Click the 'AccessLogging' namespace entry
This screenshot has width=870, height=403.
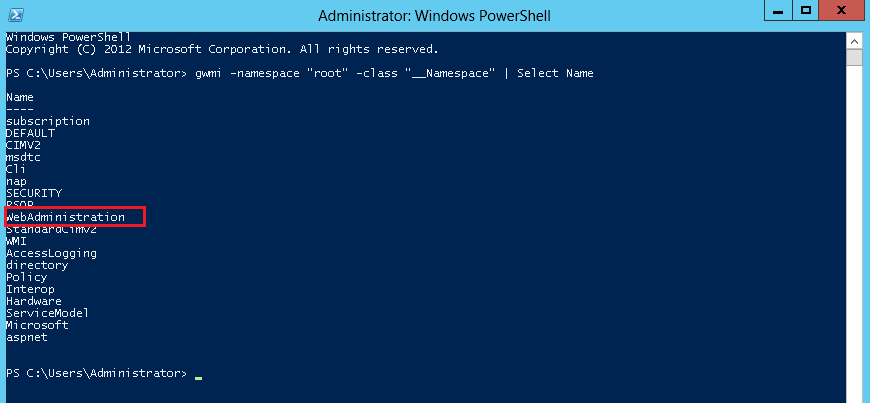(x=51, y=253)
